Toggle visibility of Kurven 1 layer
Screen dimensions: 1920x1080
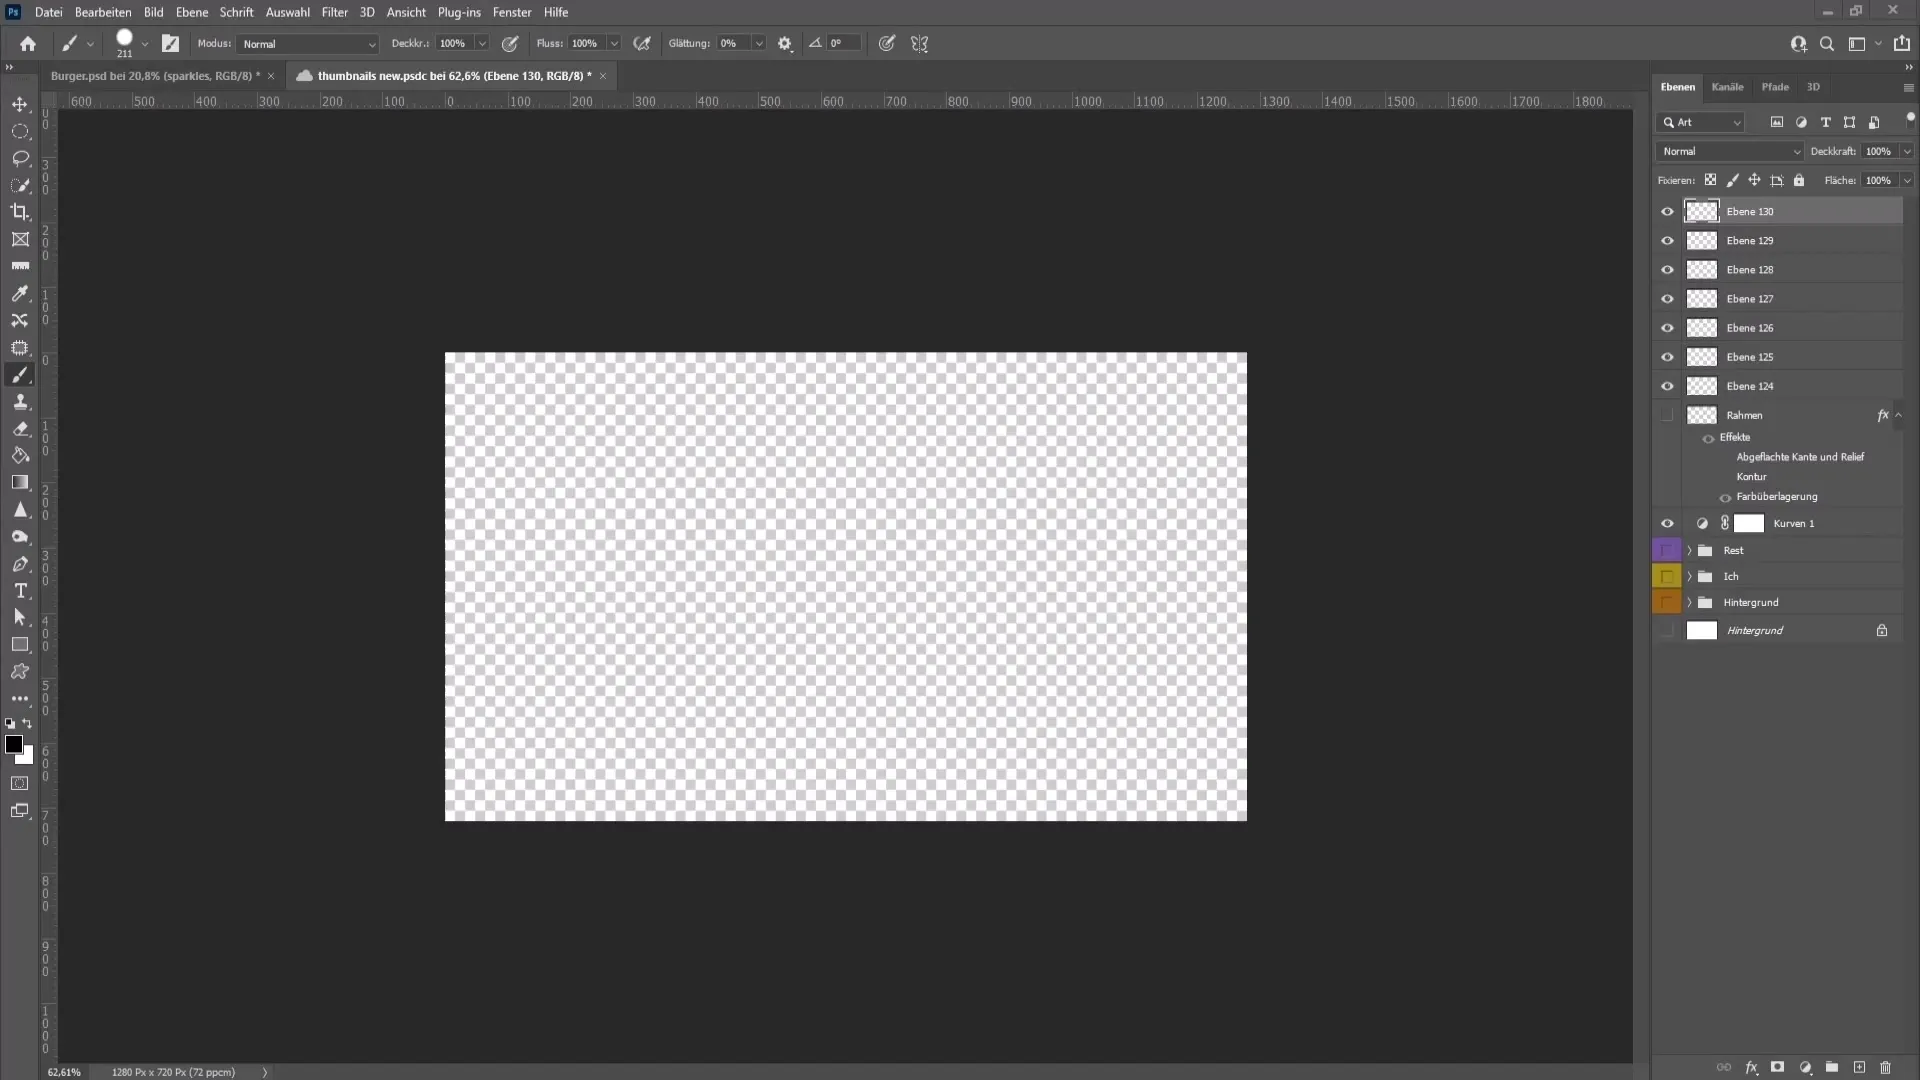click(x=1667, y=524)
